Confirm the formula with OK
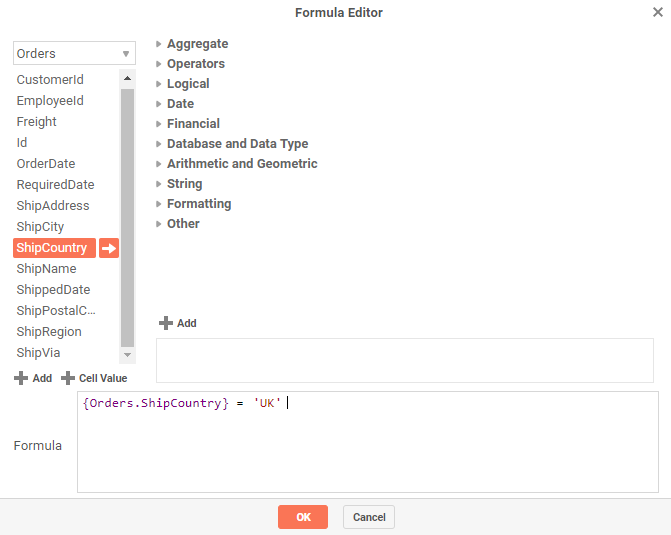Viewport: 671px width, 535px height. (303, 517)
